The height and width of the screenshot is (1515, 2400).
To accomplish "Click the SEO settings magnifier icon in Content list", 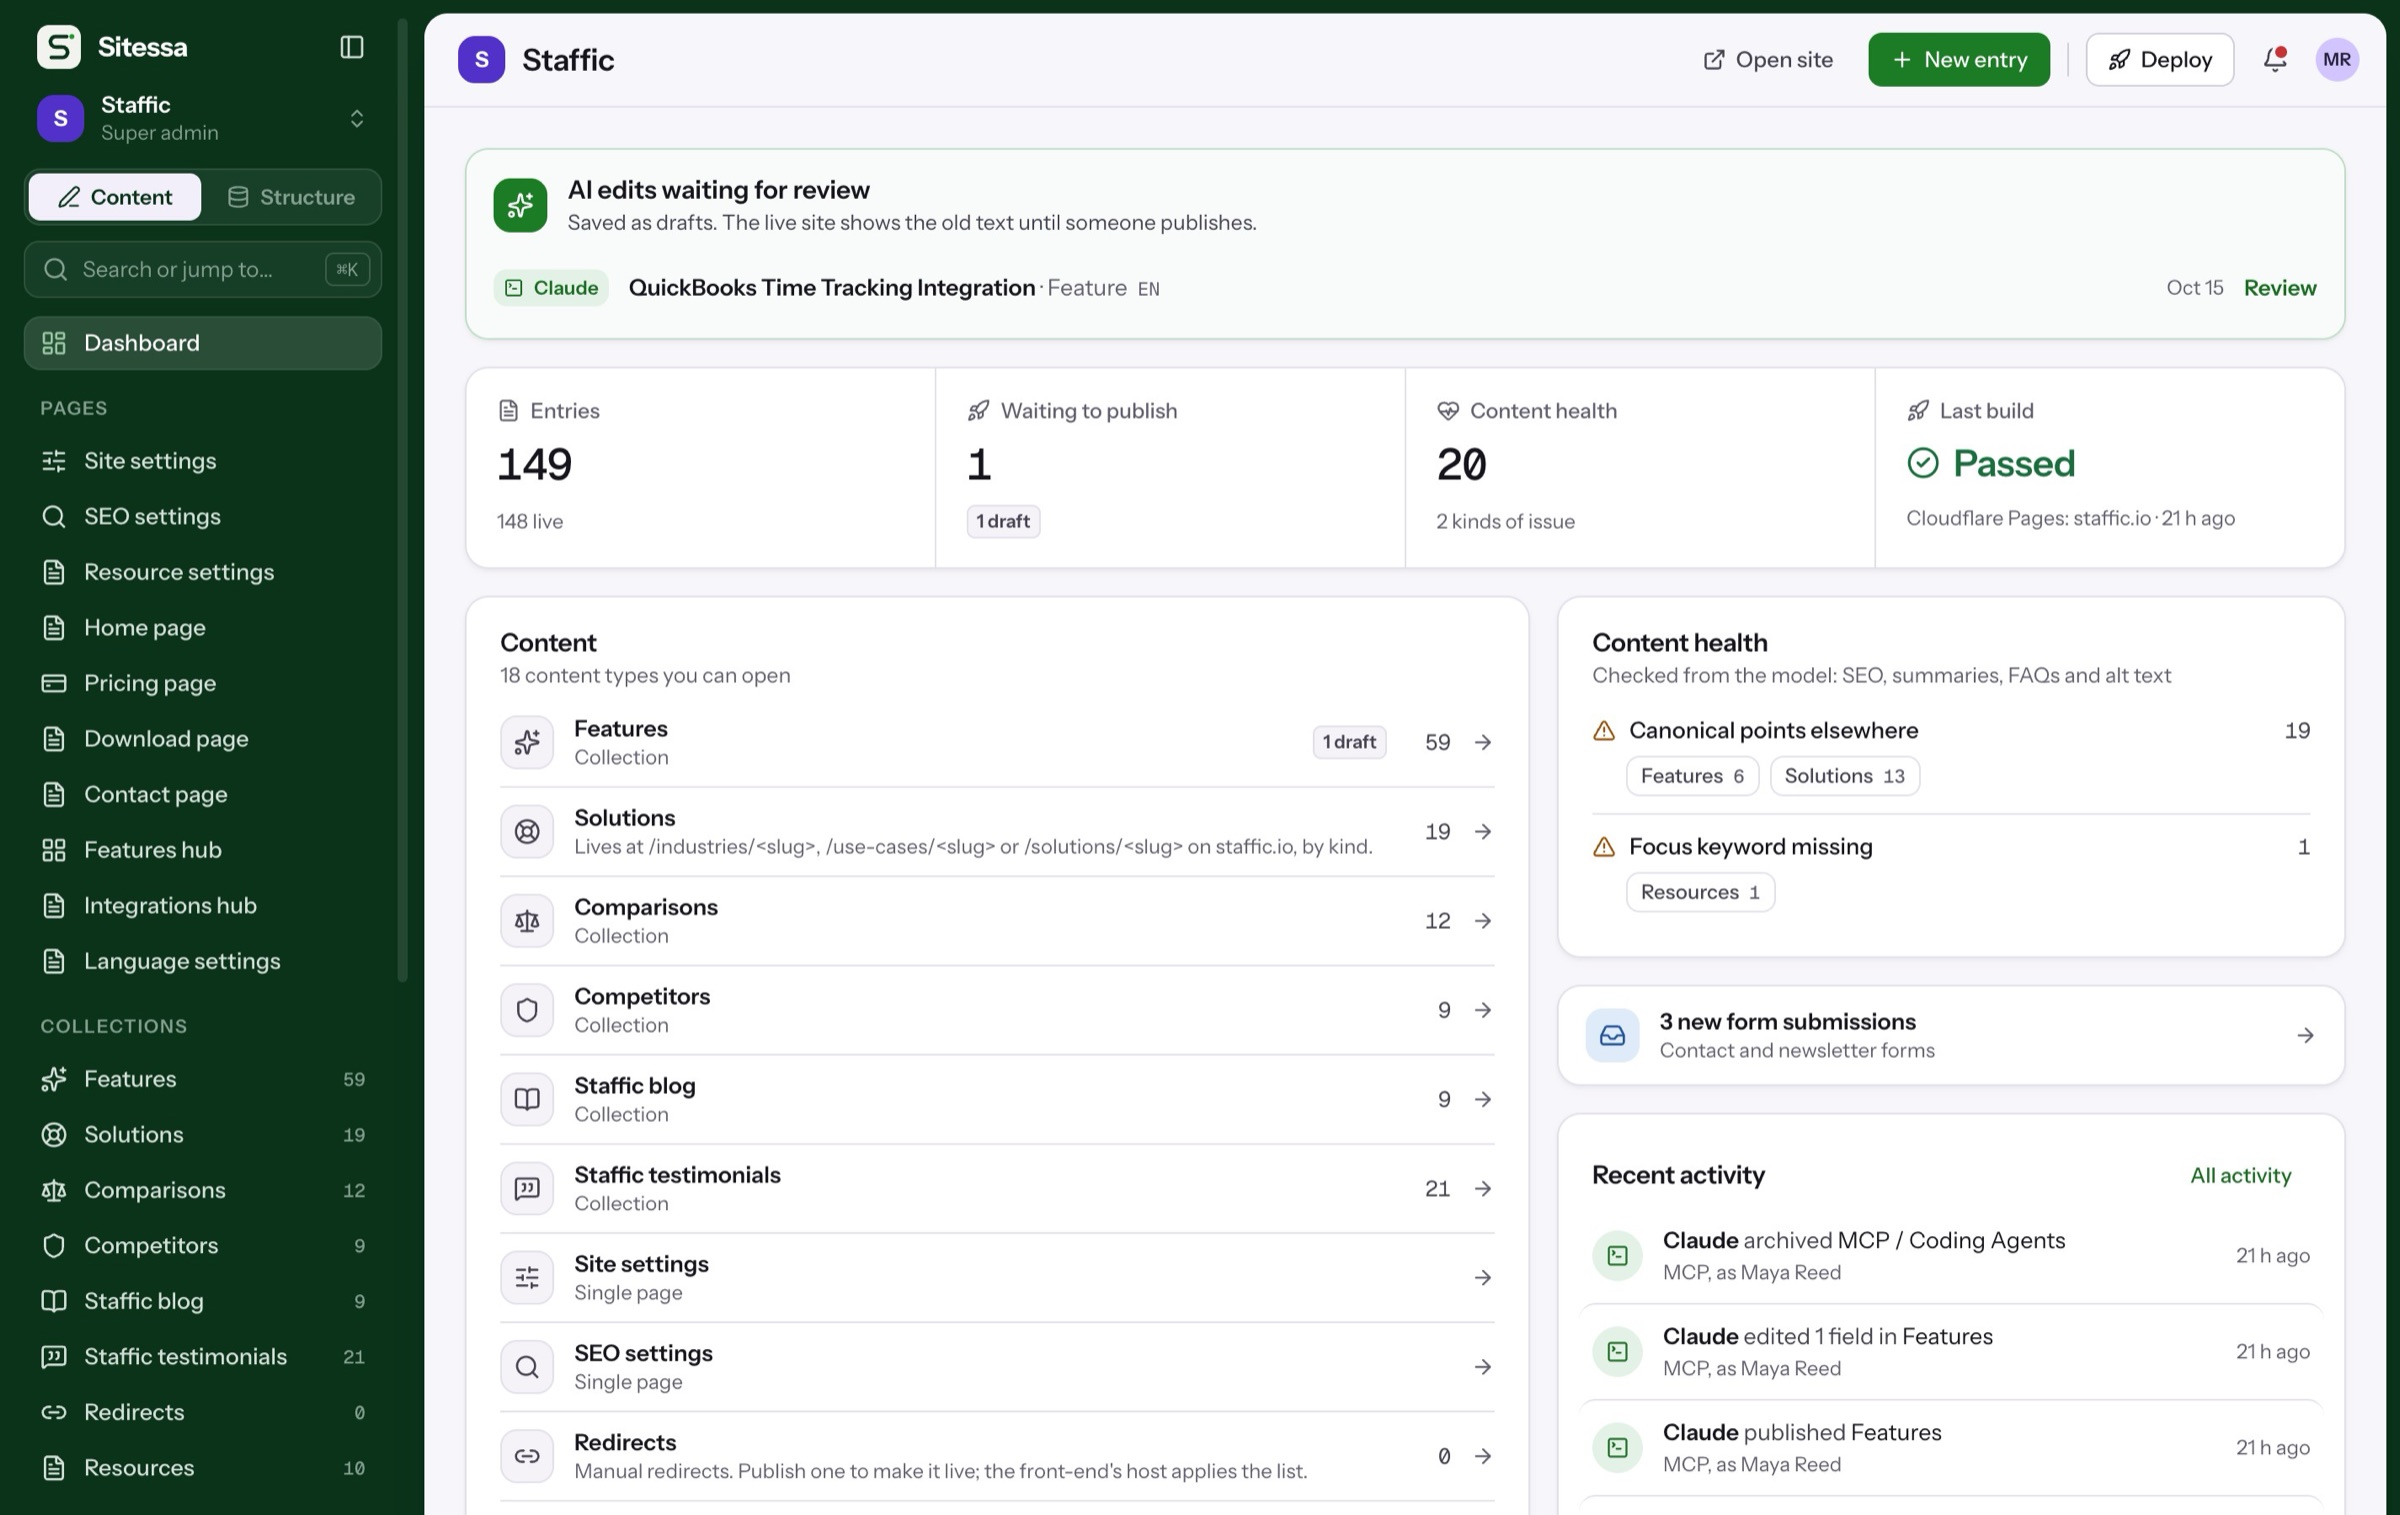I will click(x=527, y=1367).
